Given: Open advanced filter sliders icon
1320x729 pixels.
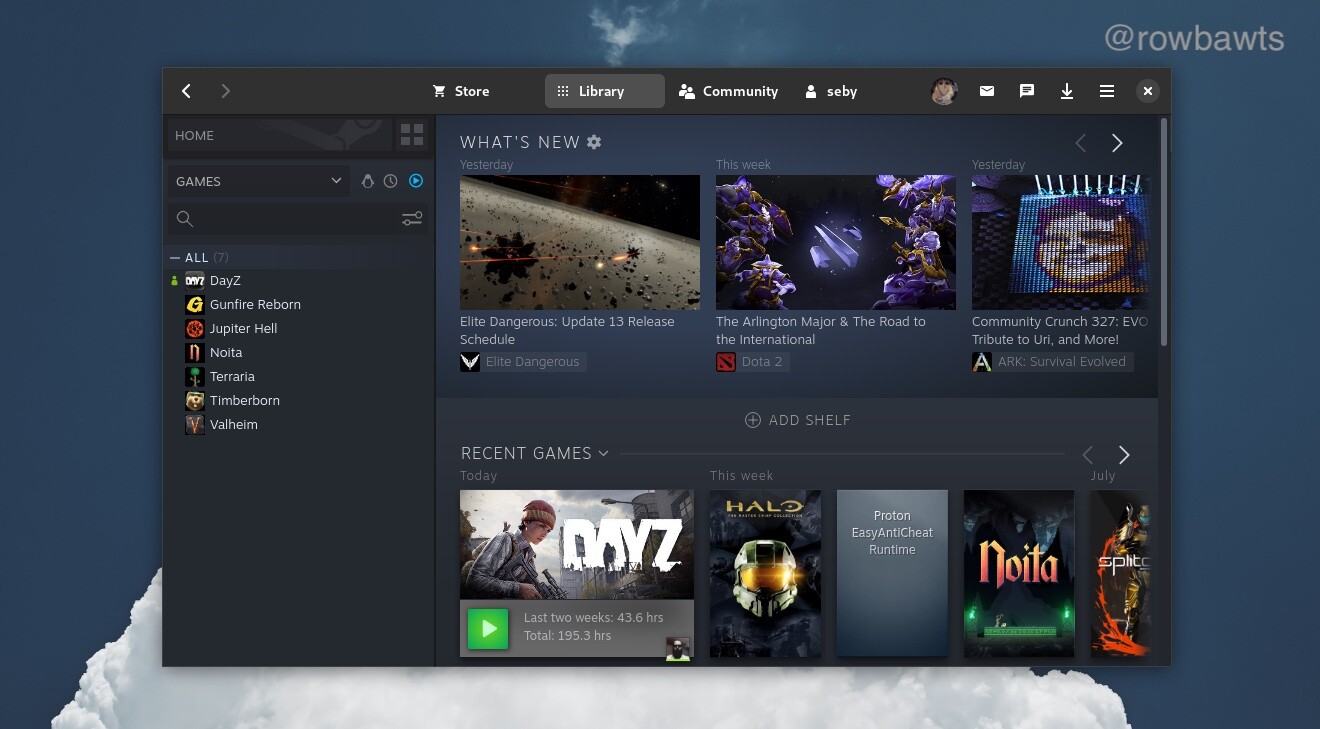Looking at the screenshot, I should [412, 219].
